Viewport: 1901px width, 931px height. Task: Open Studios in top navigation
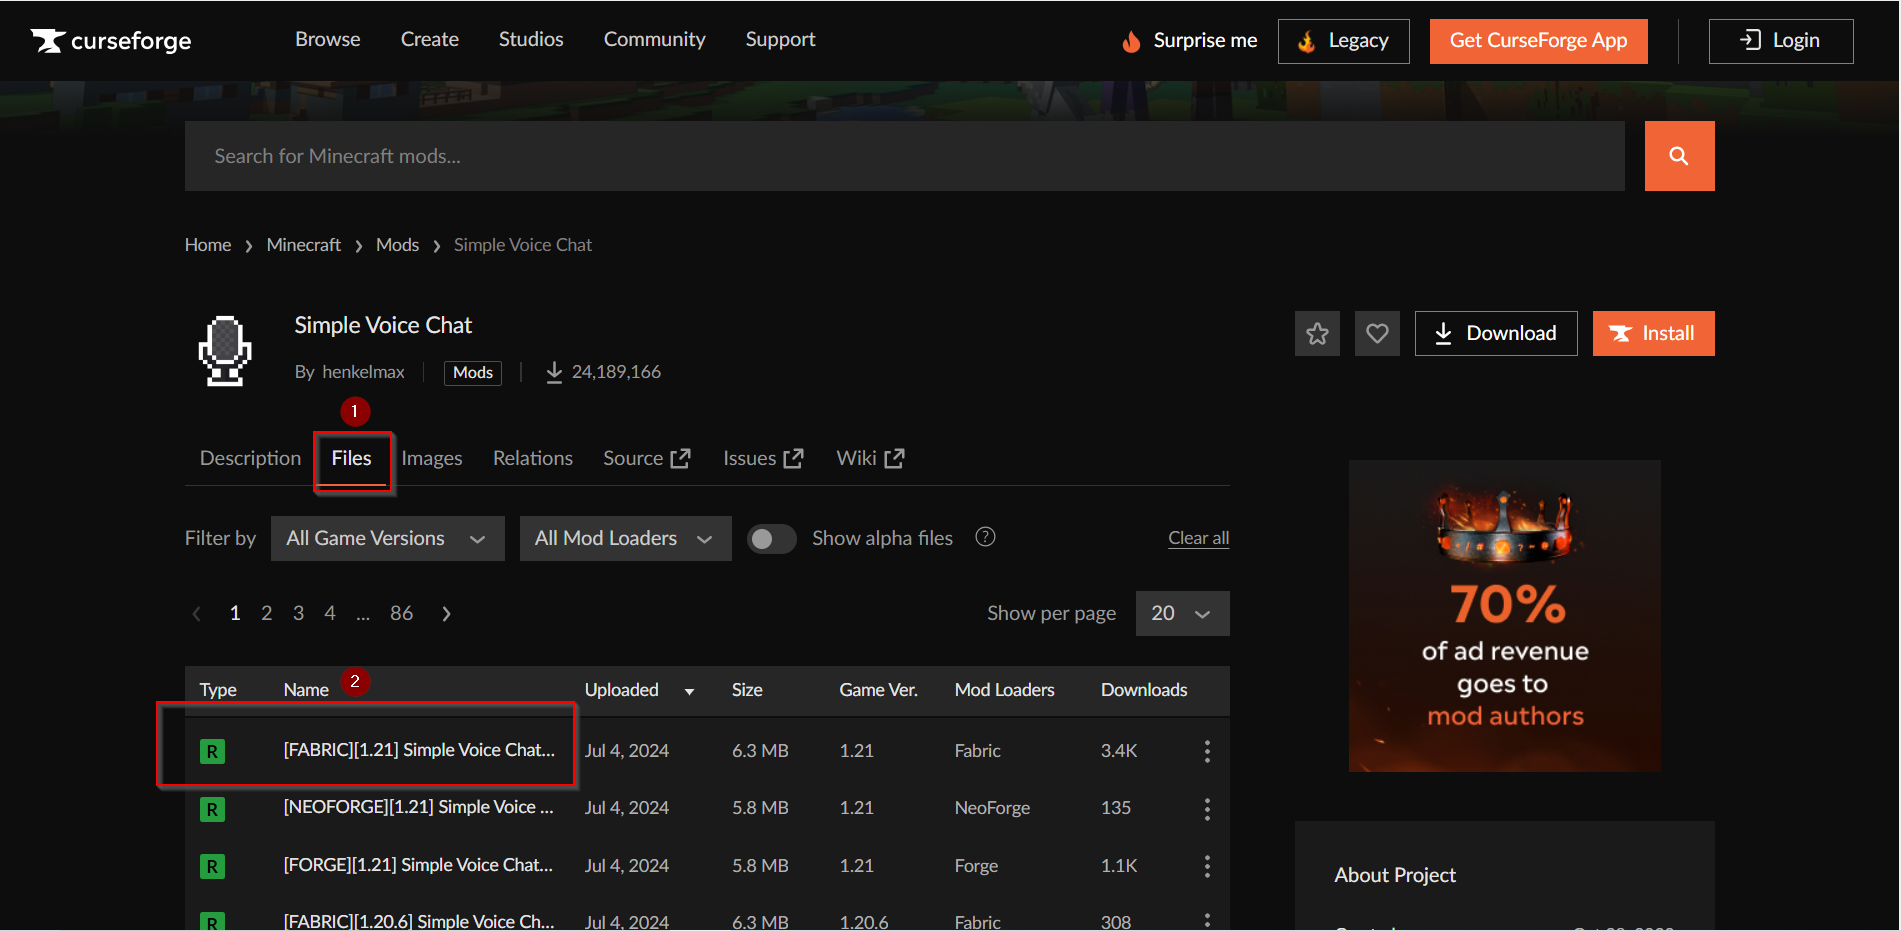pyautogui.click(x=531, y=39)
